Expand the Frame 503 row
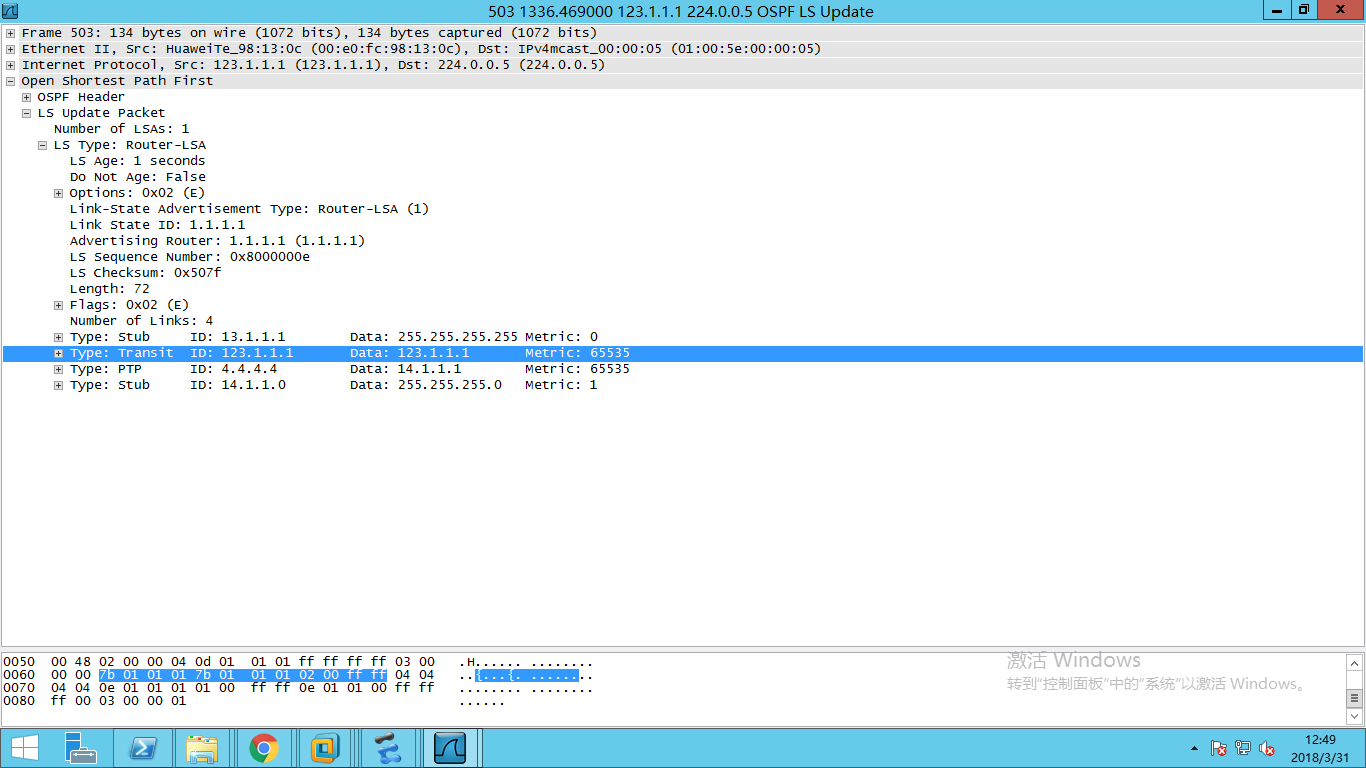This screenshot has height=768, width=1366. click(11, 33)
